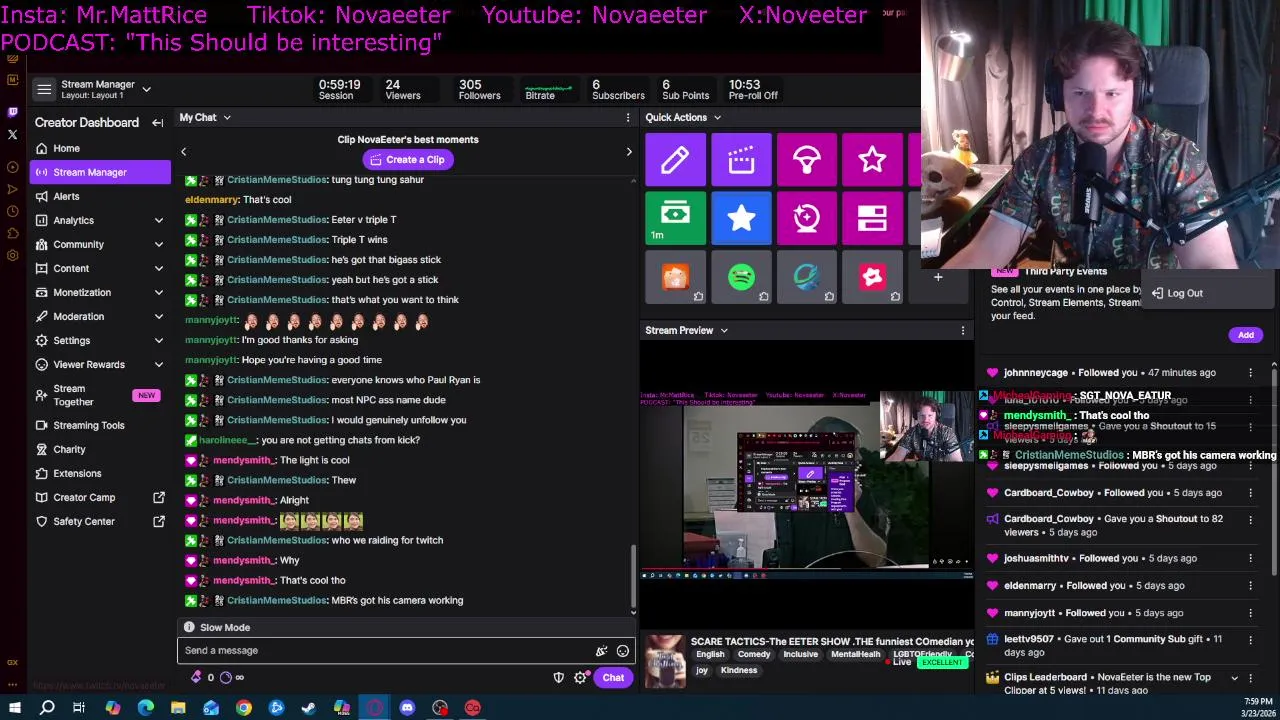Image resolution: width=1280 pixels, height=720 pixels.
Task: Open Extensions in the sidebar
Action: pos(100,473)
